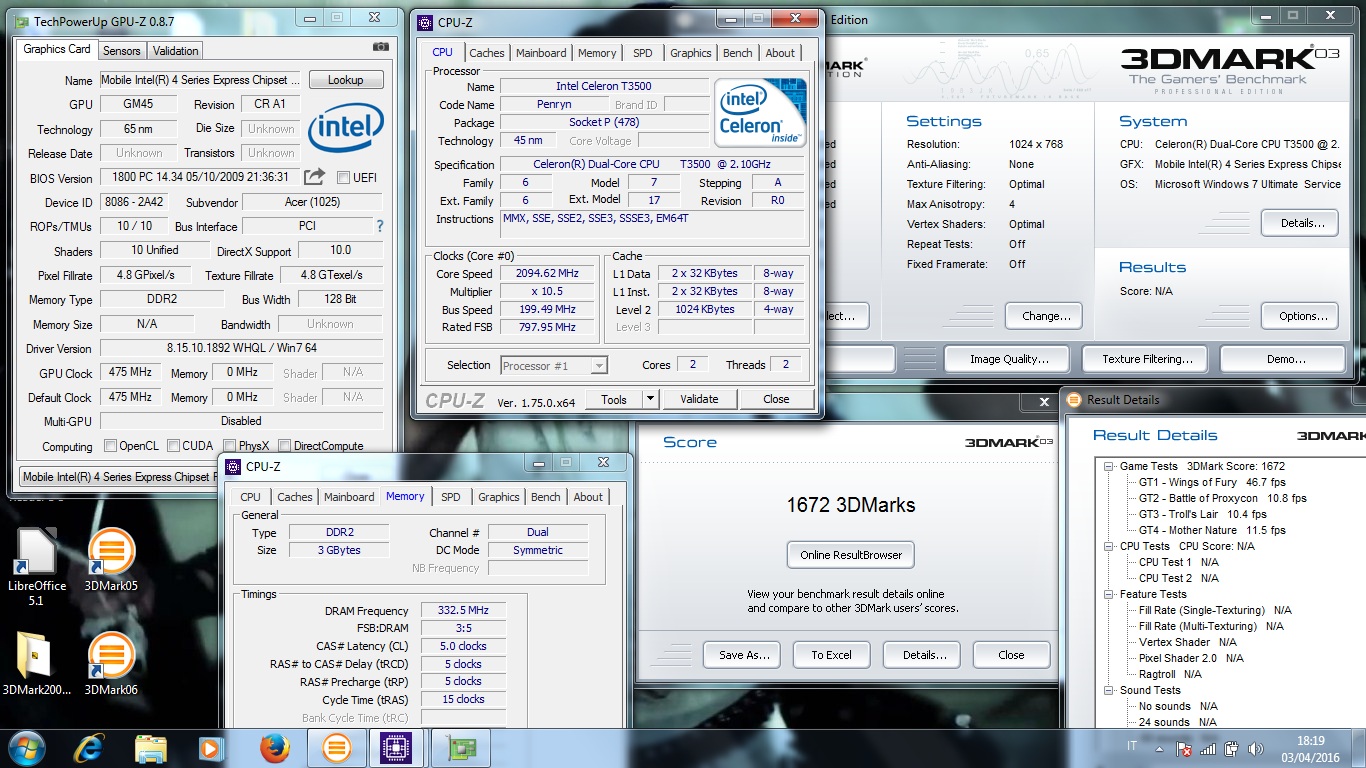The height and width of the screenshot is (768, 1366).
Task: Click the GPU-Z Name field showing Mobile Intel chipset
Action: [x=199, y=80]
